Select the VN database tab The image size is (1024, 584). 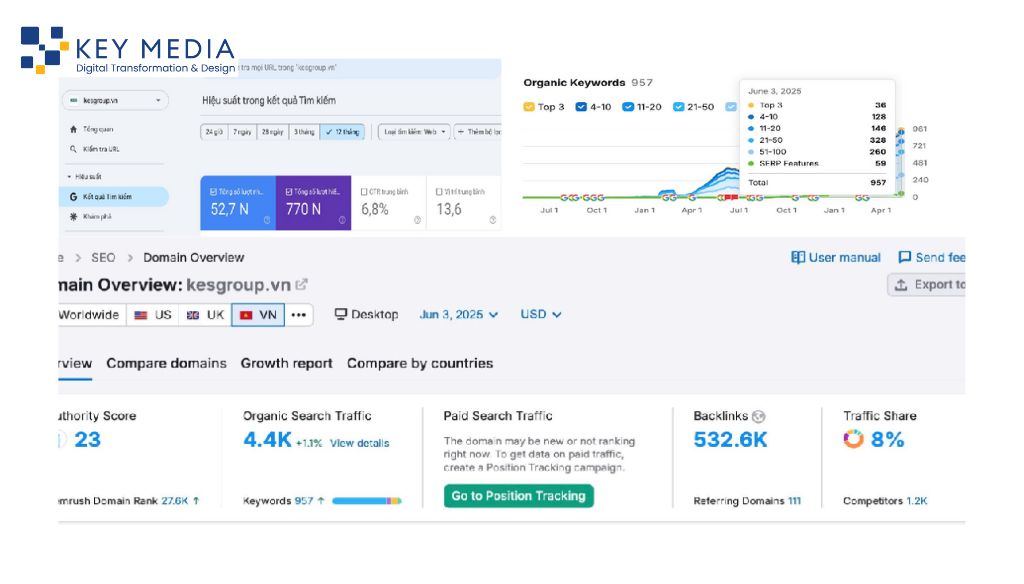258,315
